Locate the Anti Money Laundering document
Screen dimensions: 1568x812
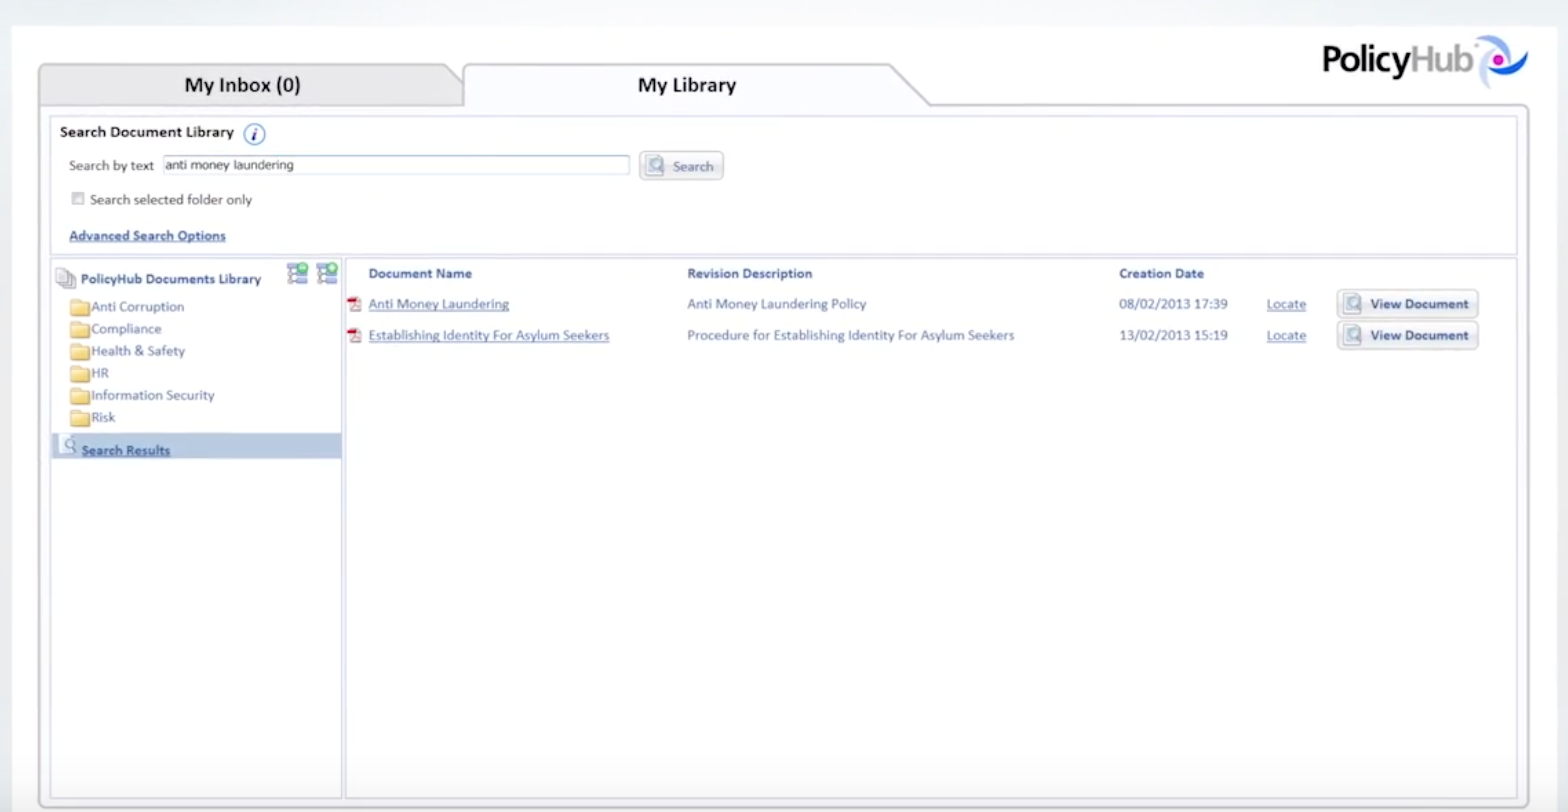click(x=1286, y=305)
